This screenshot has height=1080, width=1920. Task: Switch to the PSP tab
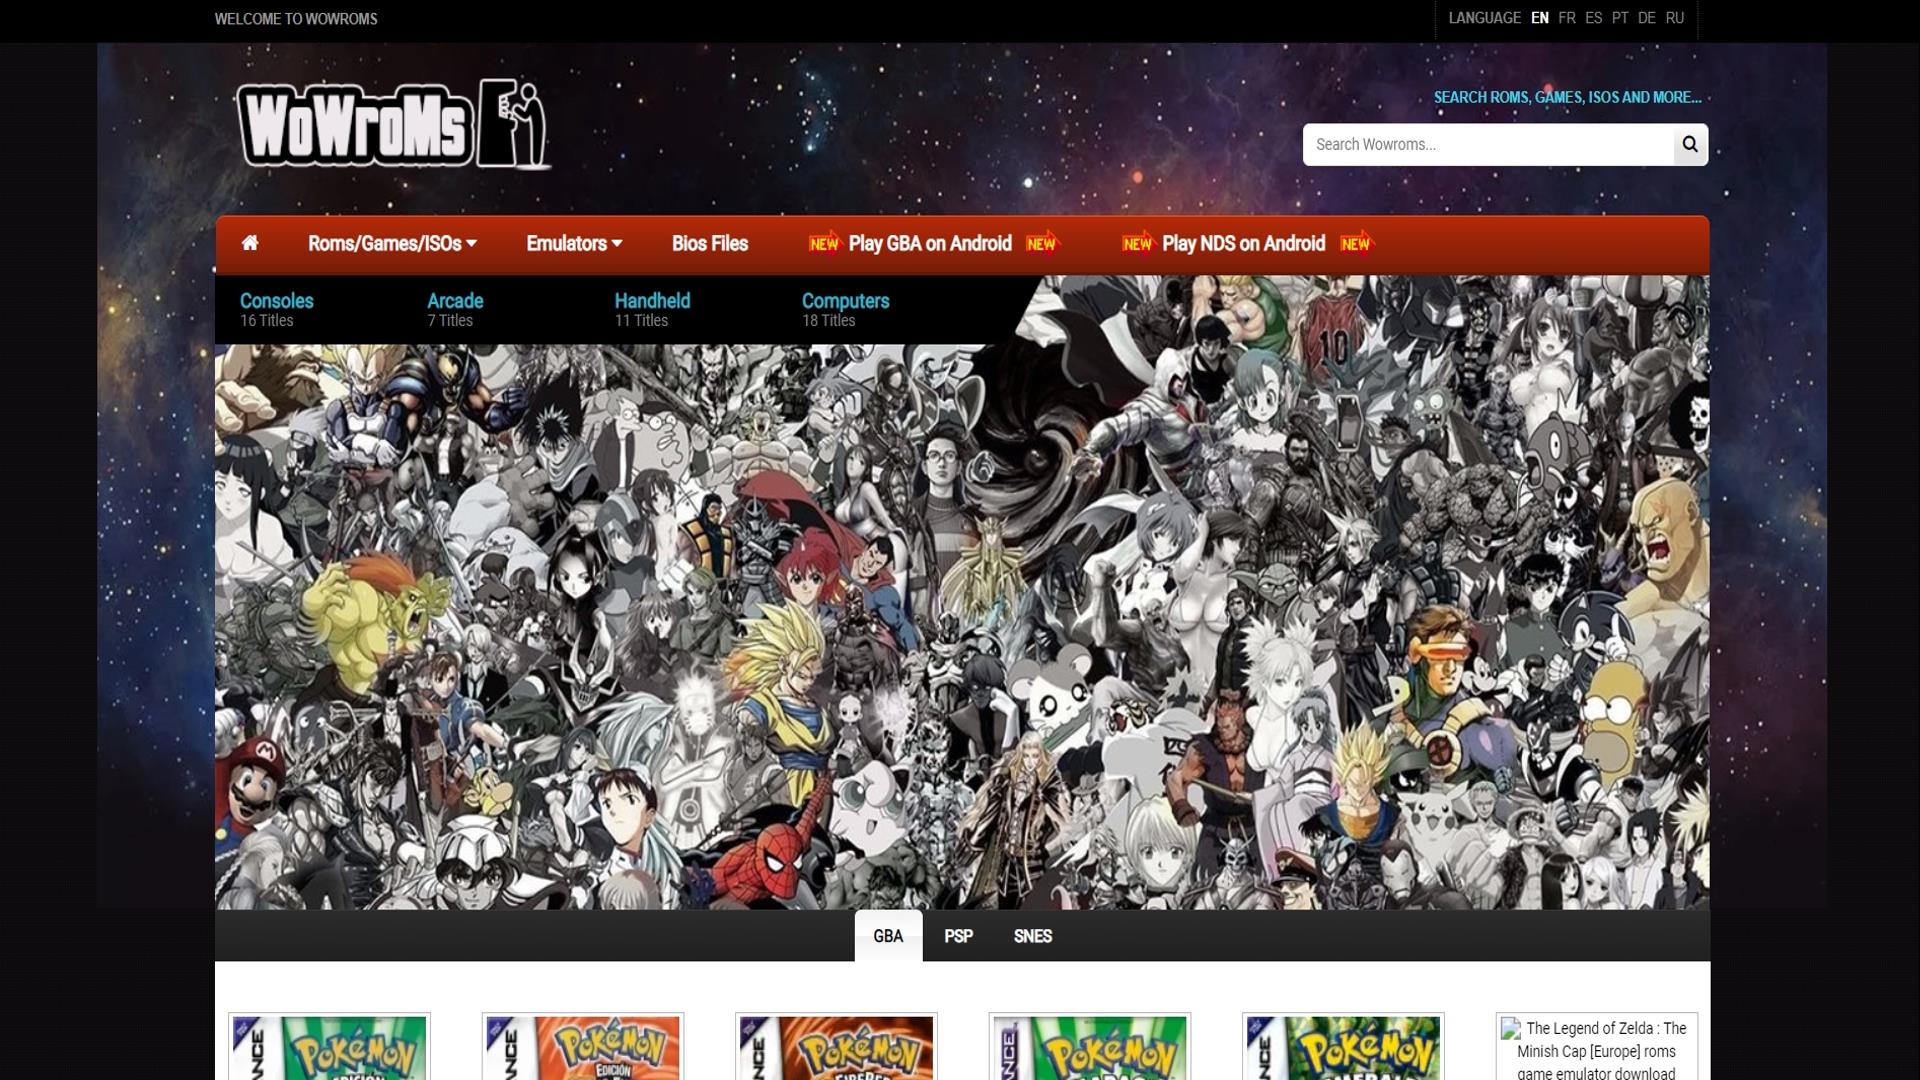[x=958, y=936]
